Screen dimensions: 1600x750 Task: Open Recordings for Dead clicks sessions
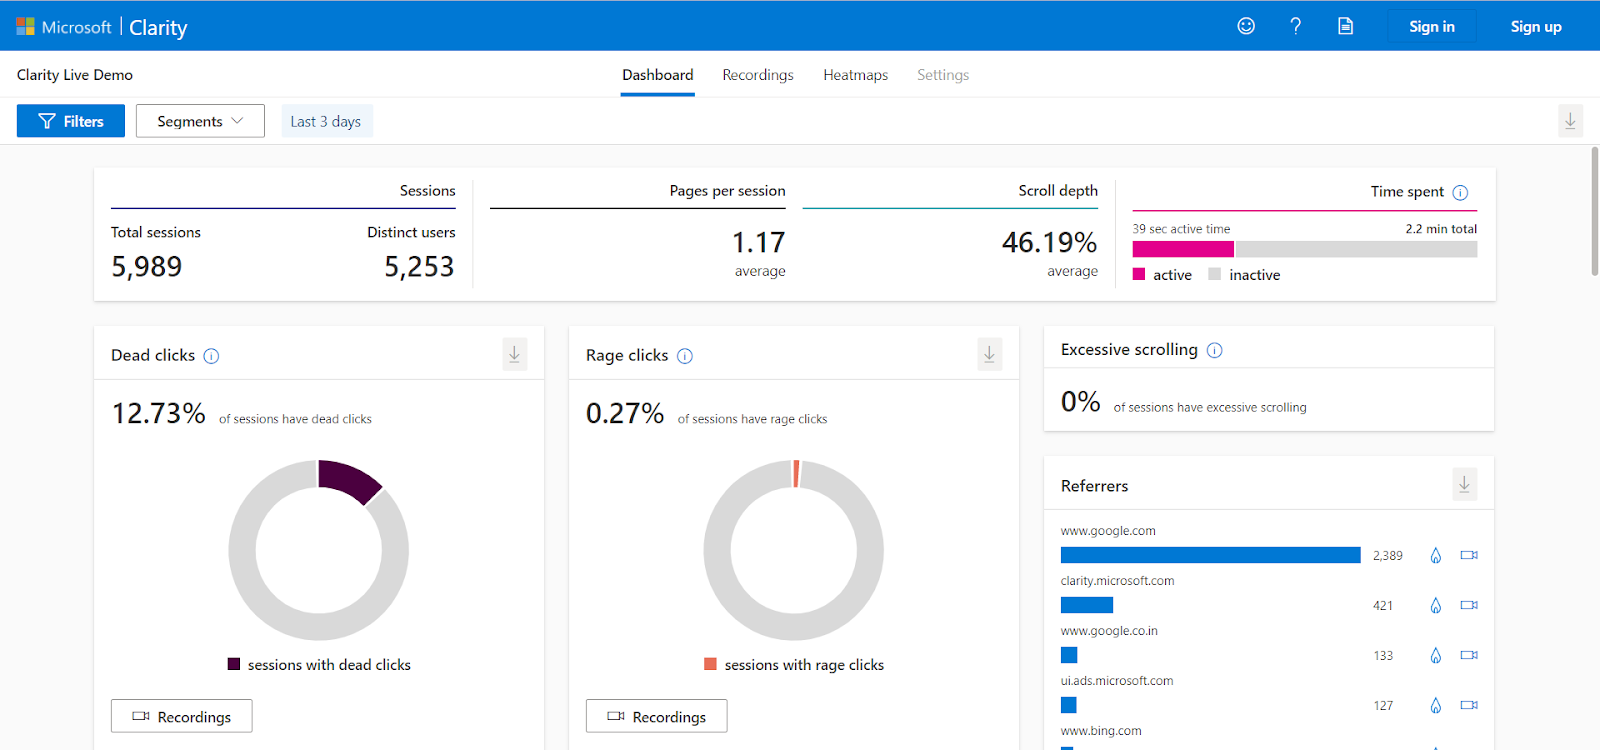coord(181,716)
